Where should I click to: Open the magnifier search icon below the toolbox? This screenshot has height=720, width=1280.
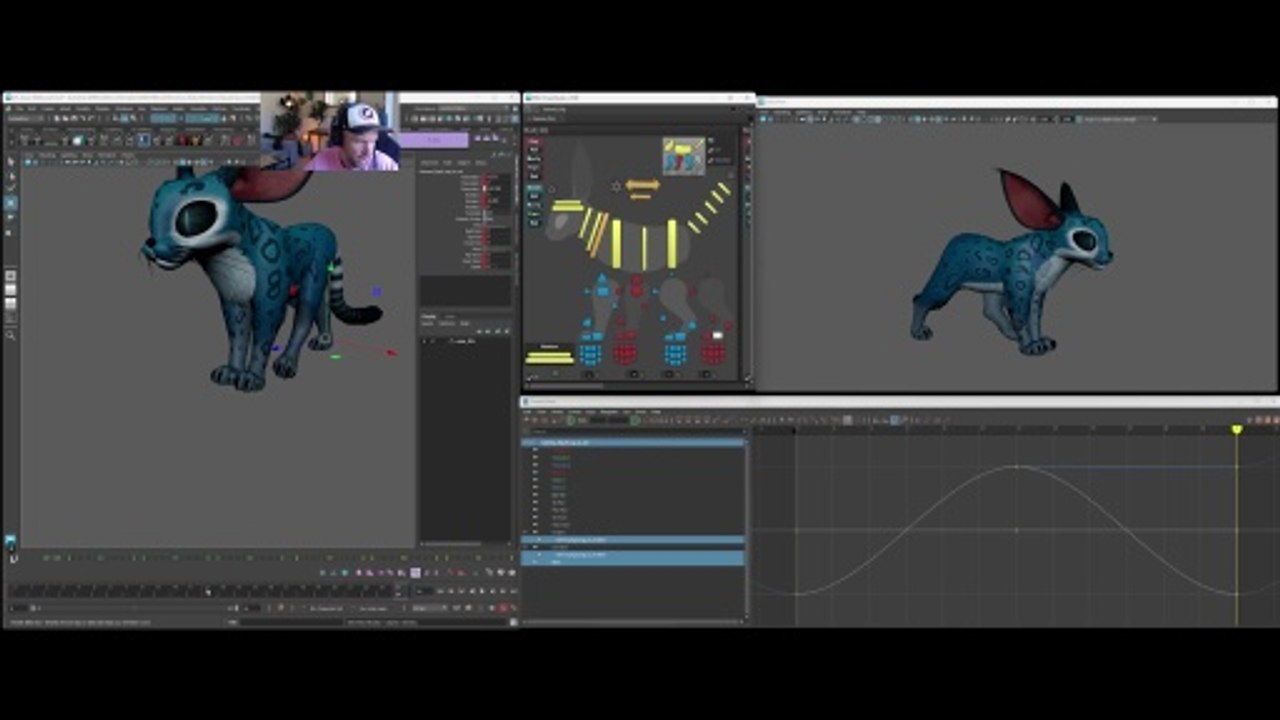point(11,335)
